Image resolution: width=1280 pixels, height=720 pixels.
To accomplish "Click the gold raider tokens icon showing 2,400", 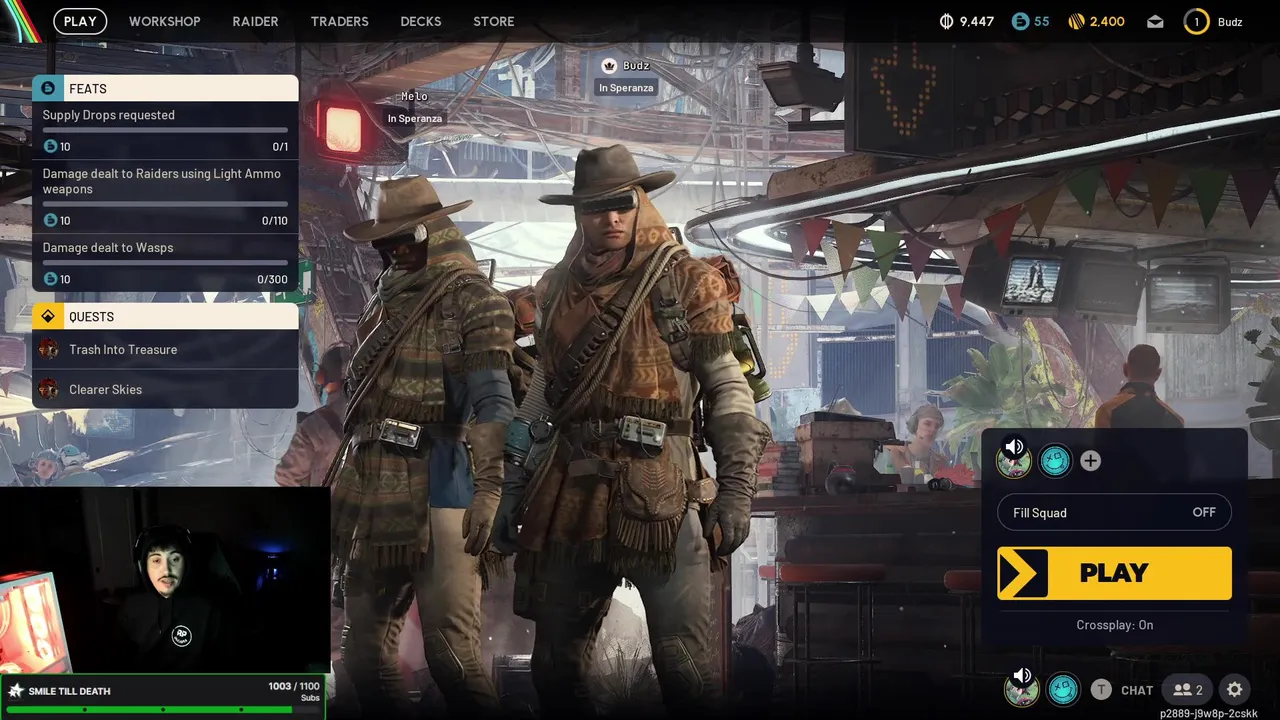I will click(x=1076, y=21).
